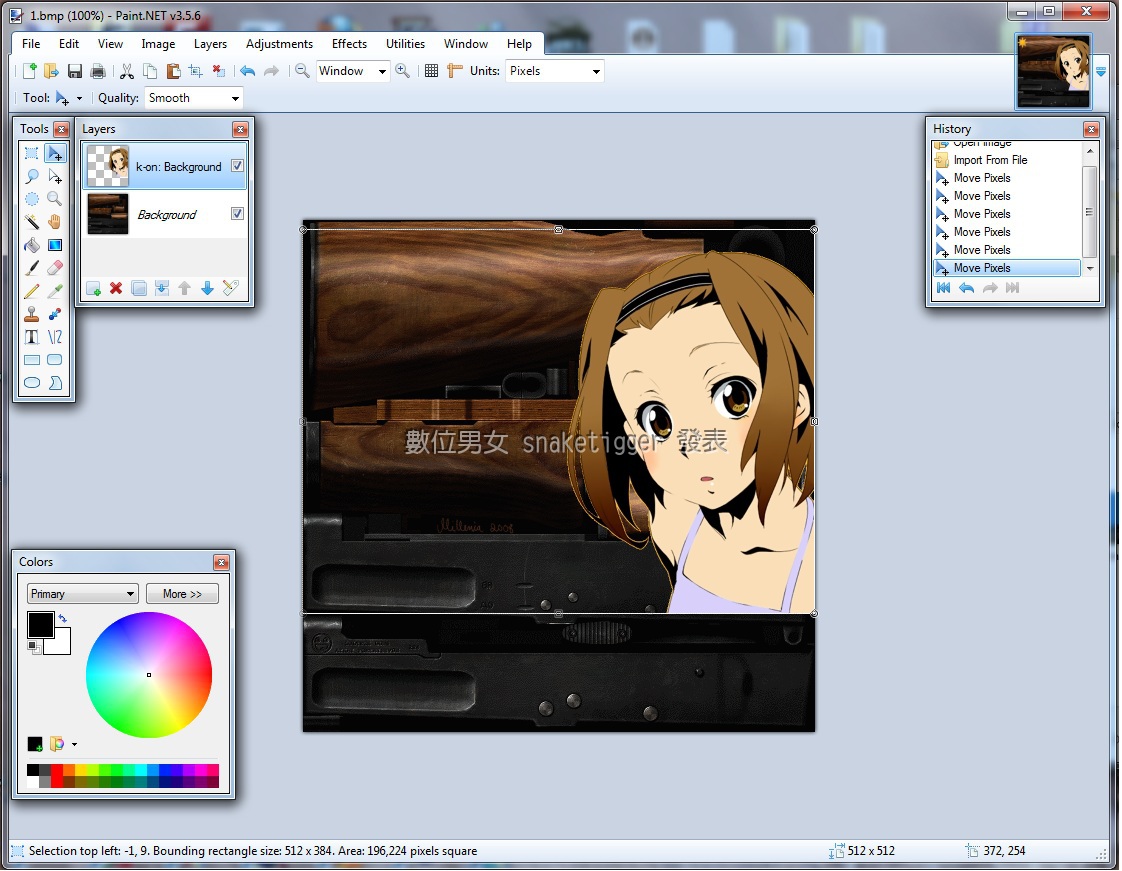
Task: Pick a hue on the color wheel
Action: pos(149,675)
